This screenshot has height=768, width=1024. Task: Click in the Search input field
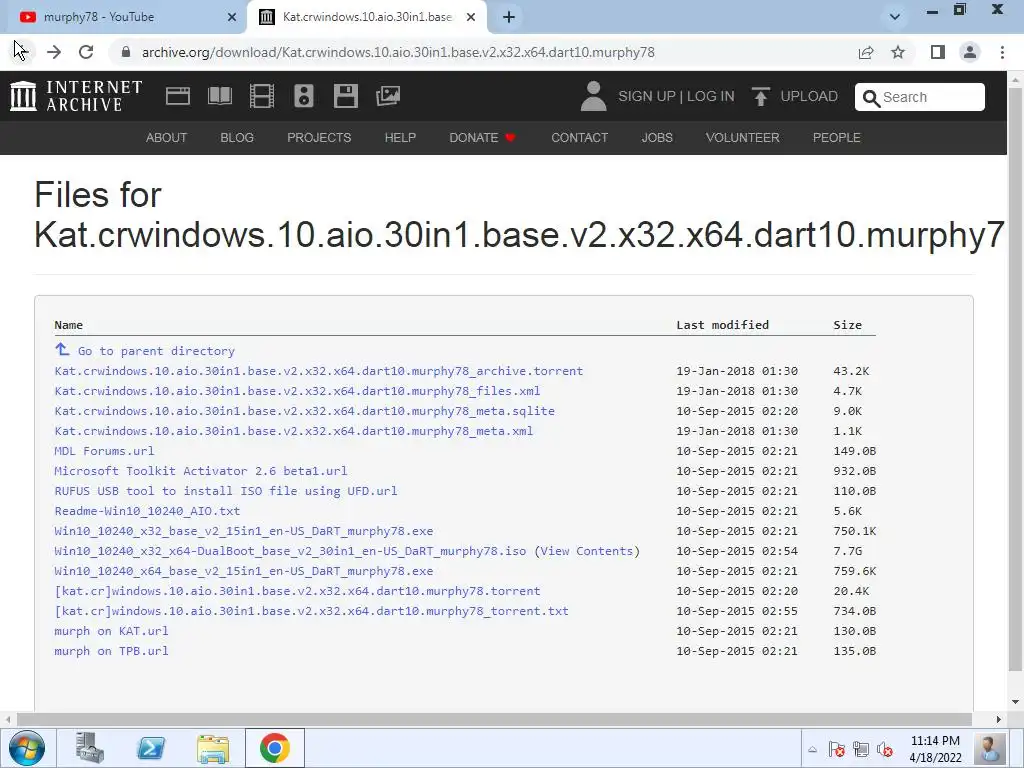920,97
